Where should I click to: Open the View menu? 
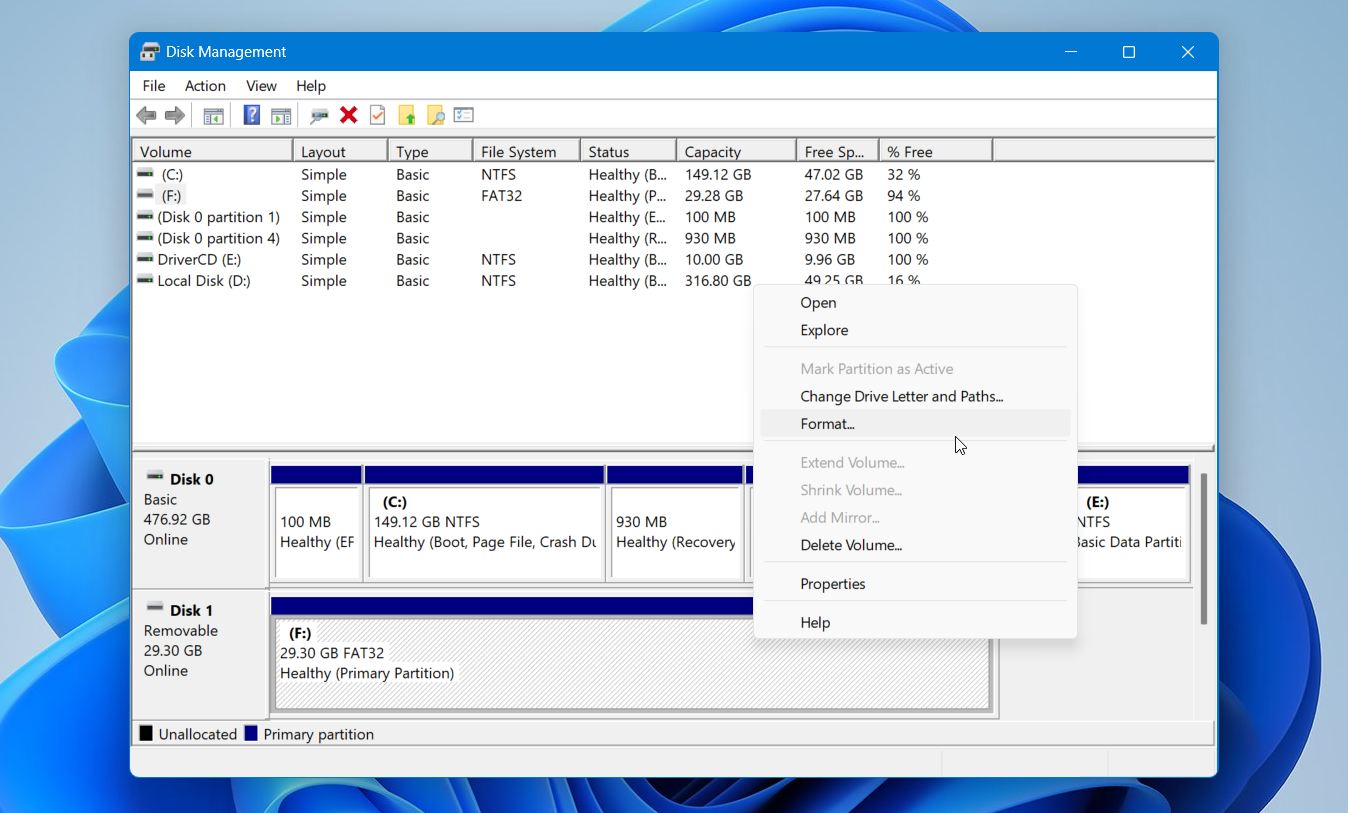(260, 86)
